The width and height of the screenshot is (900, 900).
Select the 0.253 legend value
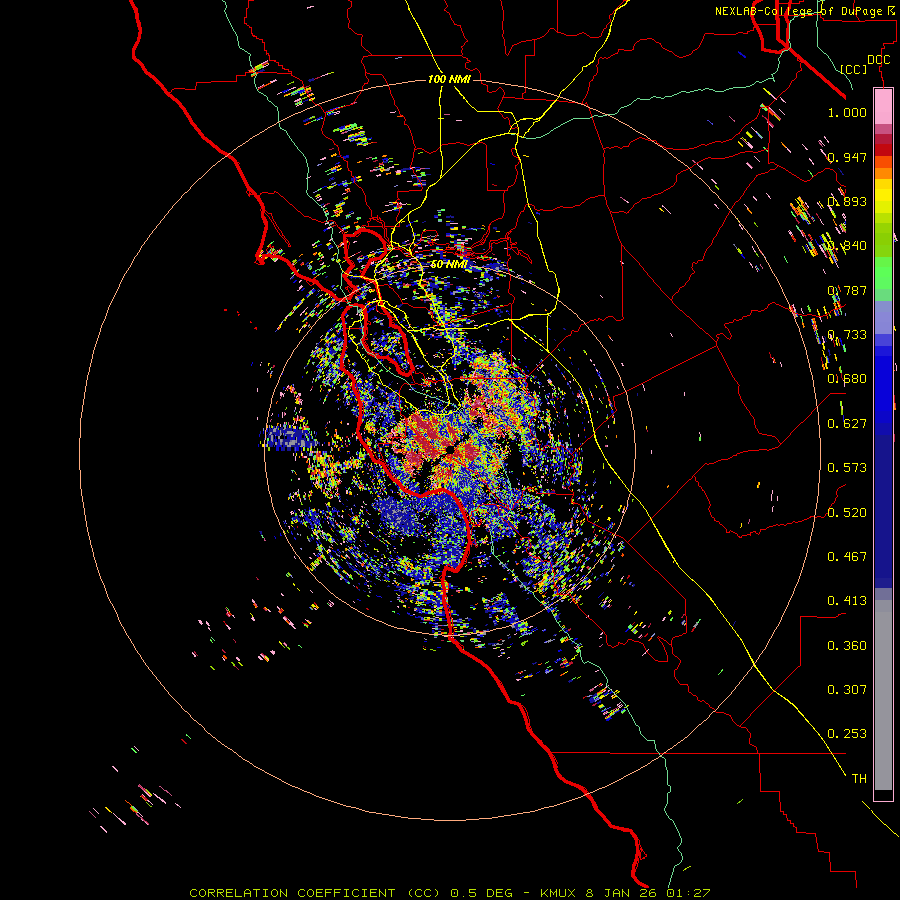click(x=847, y=734)
